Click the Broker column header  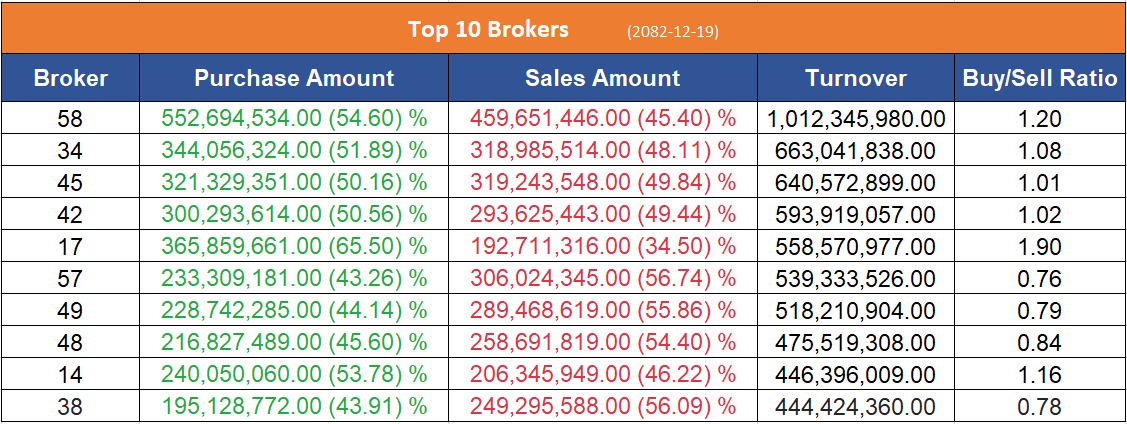tap(70, 78)
